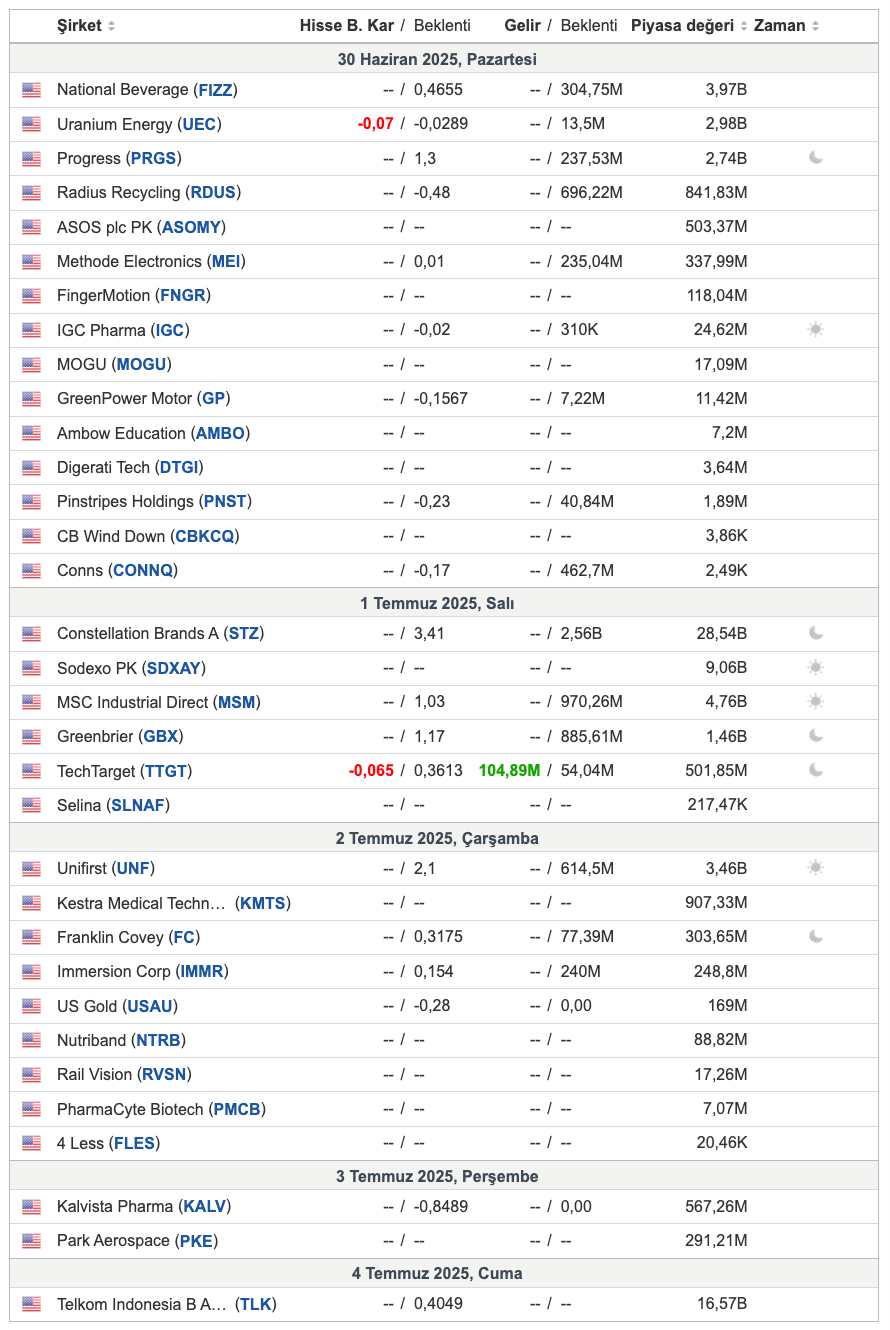This screenshot has height=1330, width=890.
Task: Follow the TLK link for Telkom Indonesia
Action: 256,1304
